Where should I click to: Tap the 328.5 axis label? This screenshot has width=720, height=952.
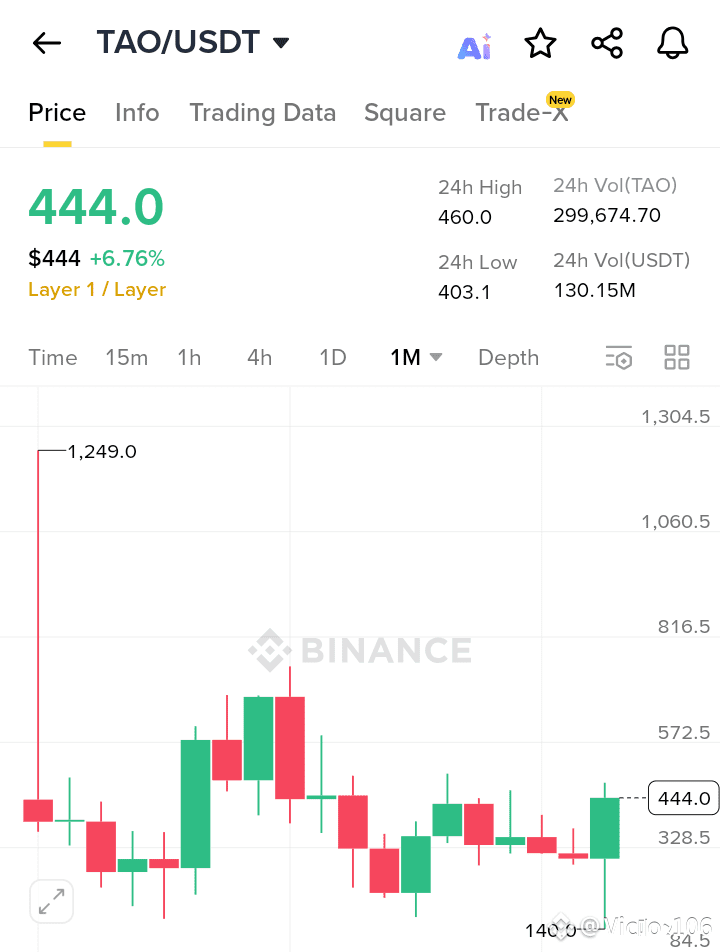point(684,838)
